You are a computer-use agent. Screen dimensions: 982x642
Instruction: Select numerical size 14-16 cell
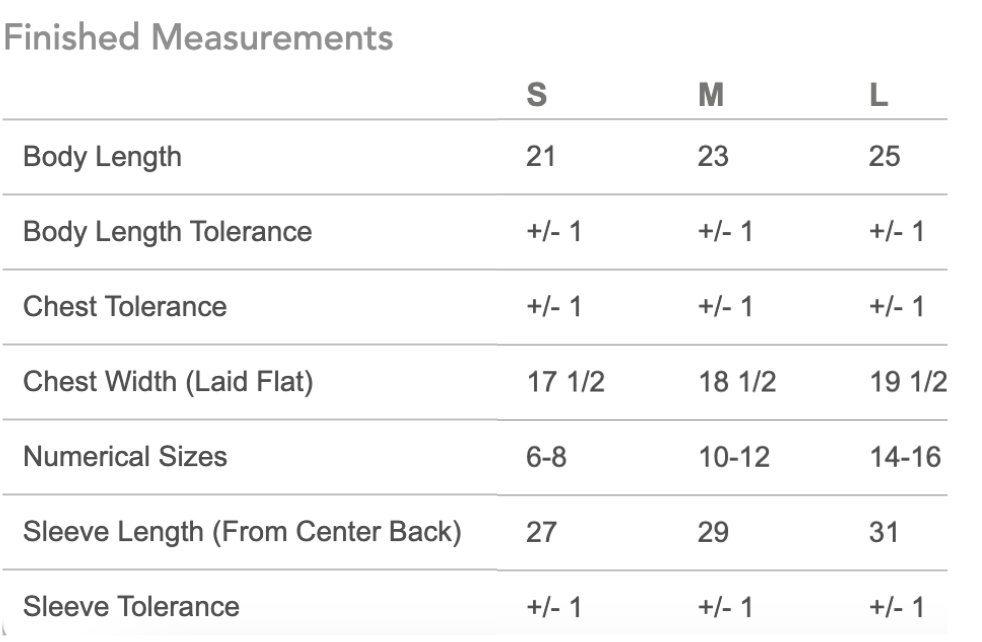pyautogui.click(x=905, y=457)
